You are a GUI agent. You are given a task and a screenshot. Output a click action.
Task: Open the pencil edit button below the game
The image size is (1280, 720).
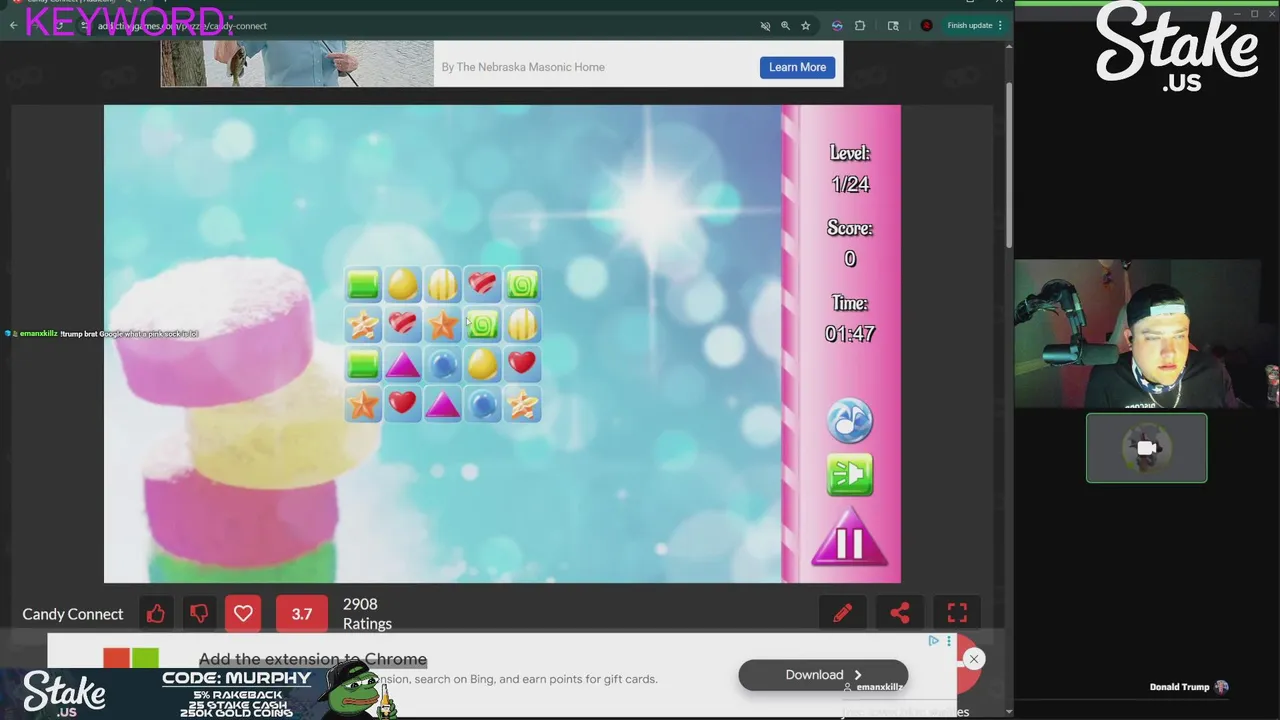click(x=843, y=613)
